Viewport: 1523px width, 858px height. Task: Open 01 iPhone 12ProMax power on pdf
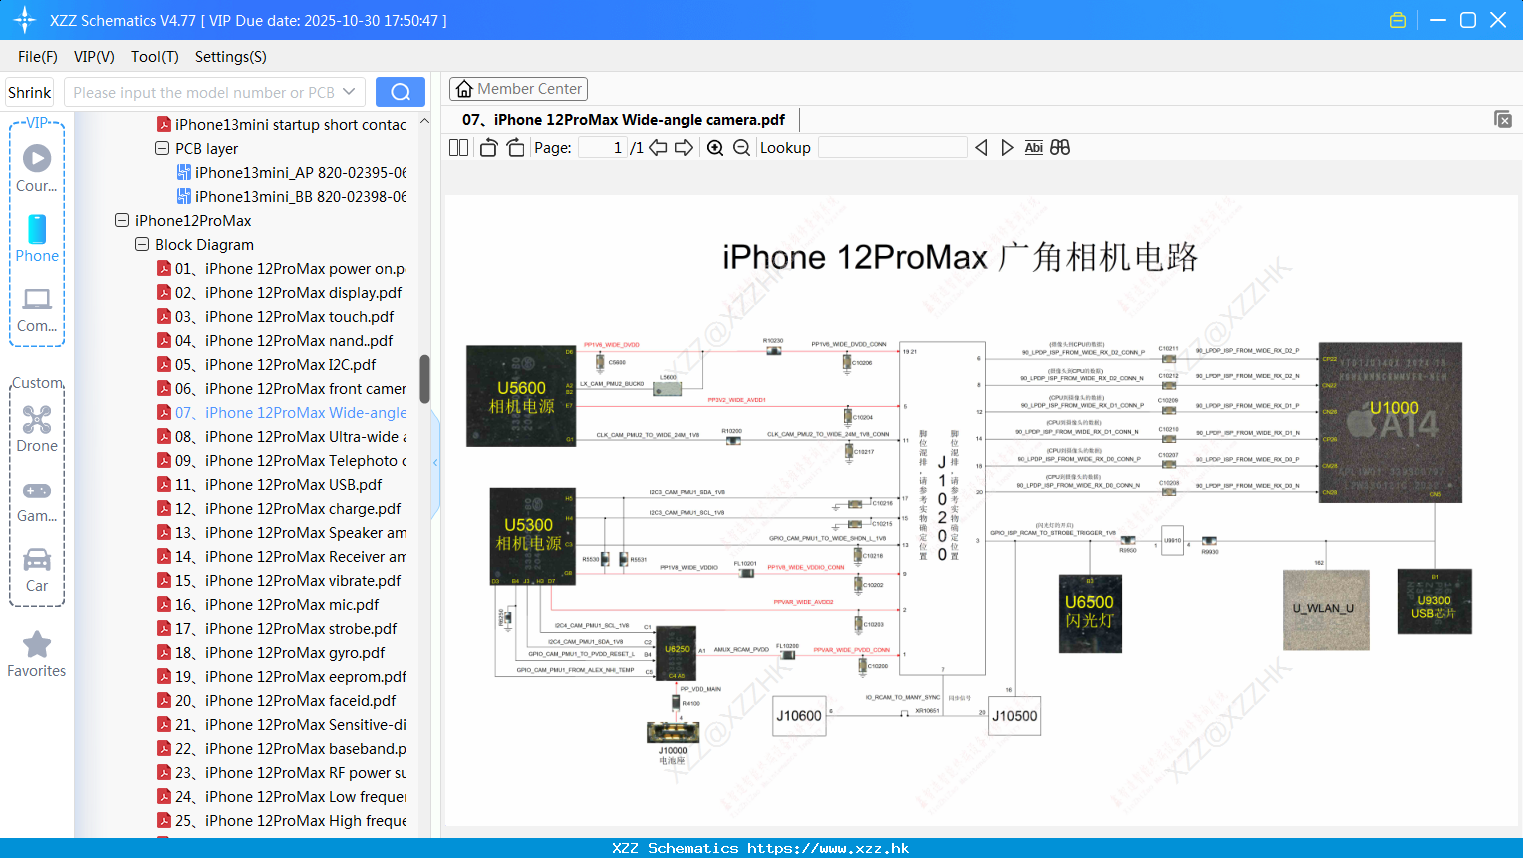click(281, 268)
